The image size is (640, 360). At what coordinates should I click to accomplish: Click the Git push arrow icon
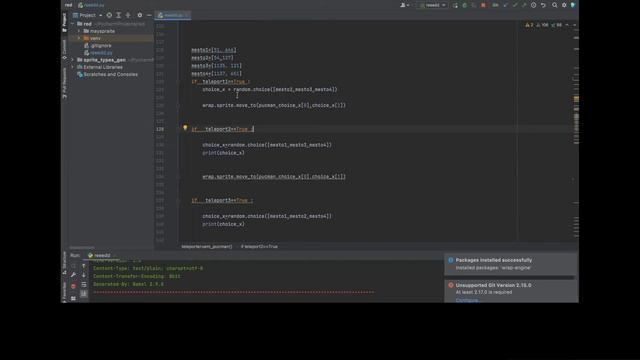[524, 5]
